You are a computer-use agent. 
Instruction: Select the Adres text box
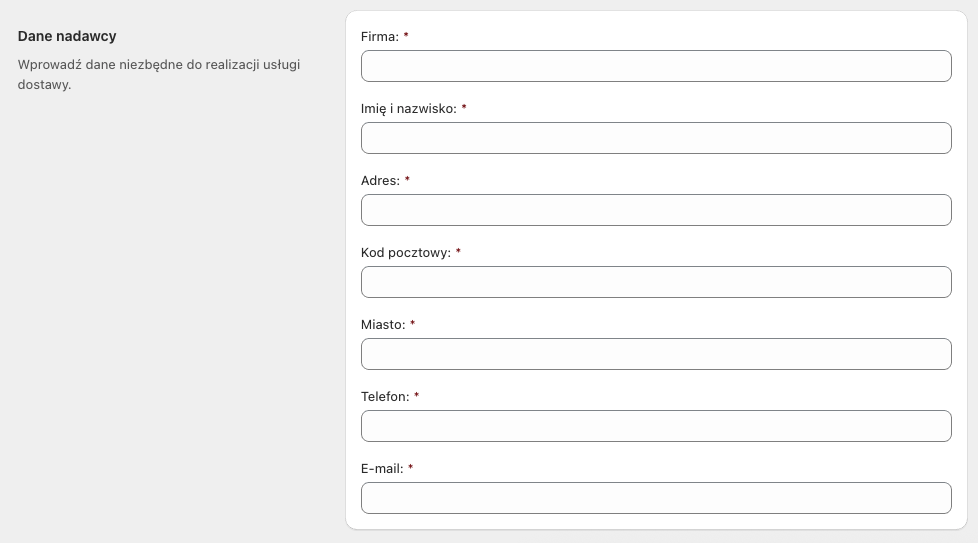pyautogui.click(x=656, y=210)
